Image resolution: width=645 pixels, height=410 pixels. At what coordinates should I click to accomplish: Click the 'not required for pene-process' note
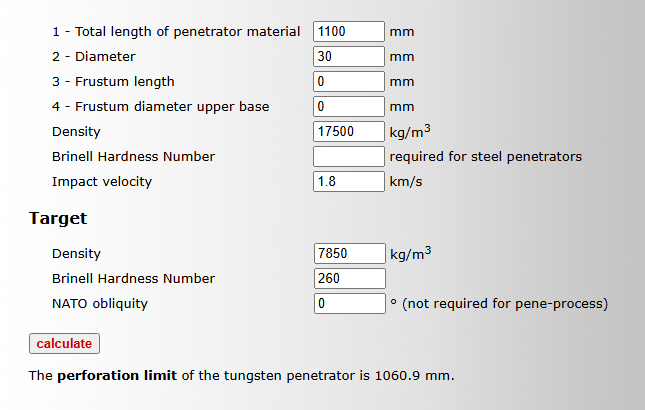[x=505, y=304]
